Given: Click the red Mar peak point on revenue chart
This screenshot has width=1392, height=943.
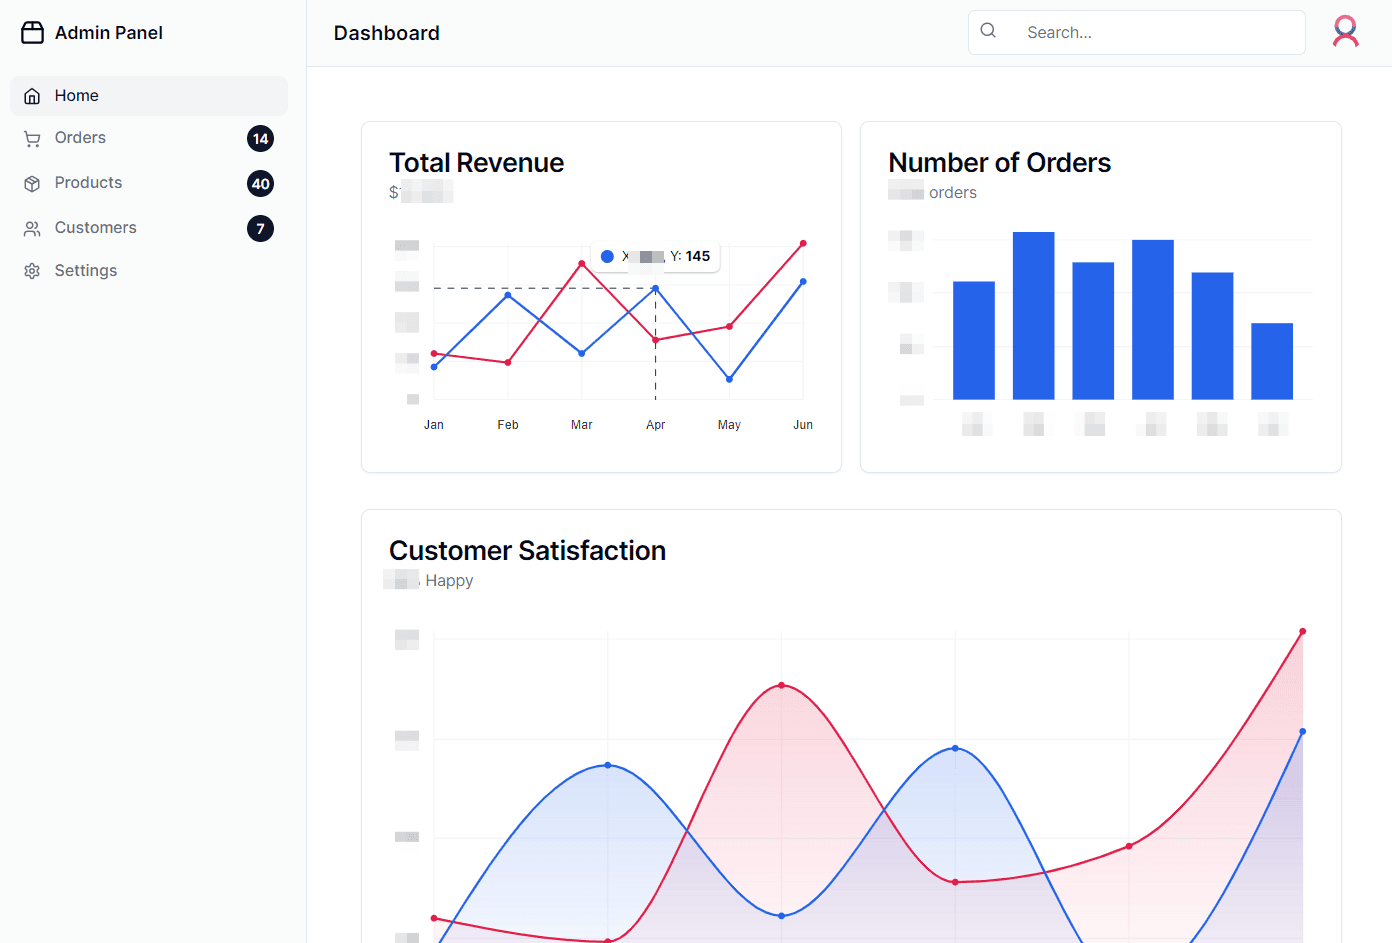Looking at the screenshot, I should pos(582,263).
